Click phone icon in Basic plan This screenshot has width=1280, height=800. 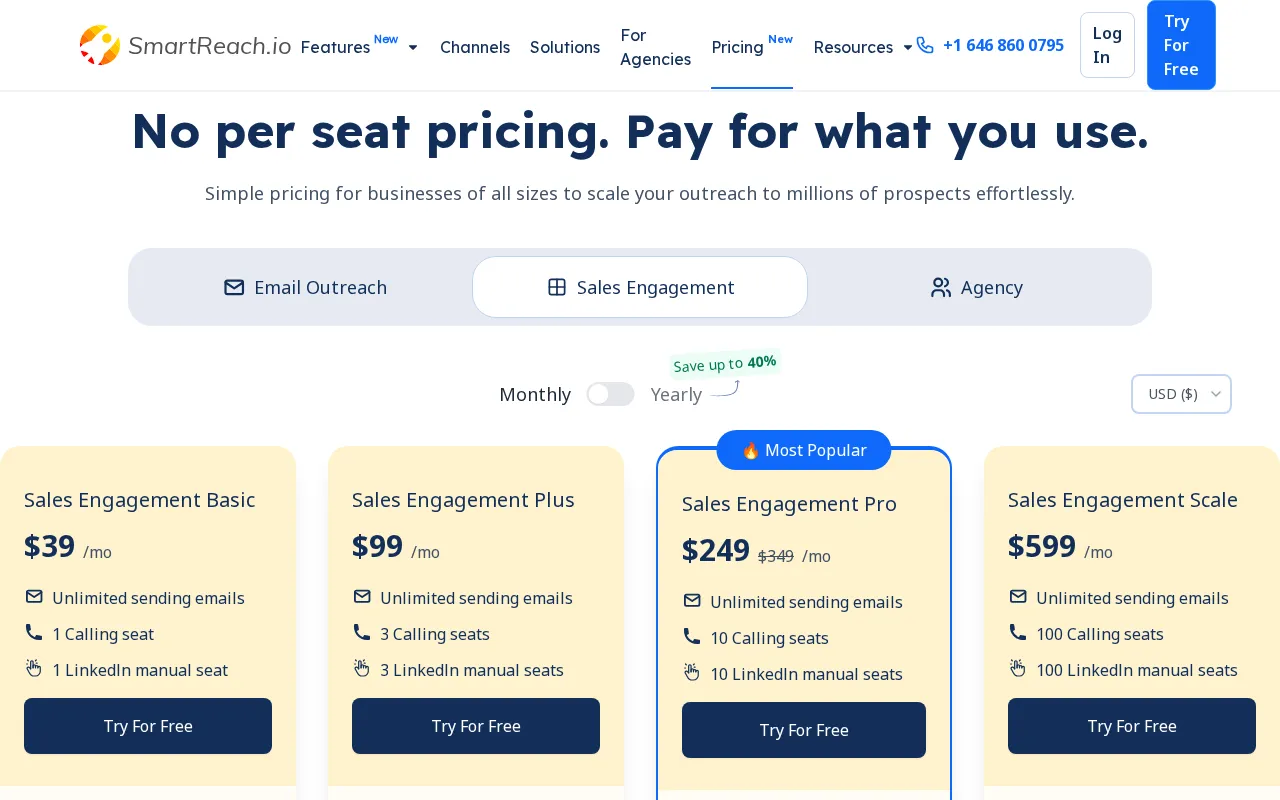click(x=34, y=632)
